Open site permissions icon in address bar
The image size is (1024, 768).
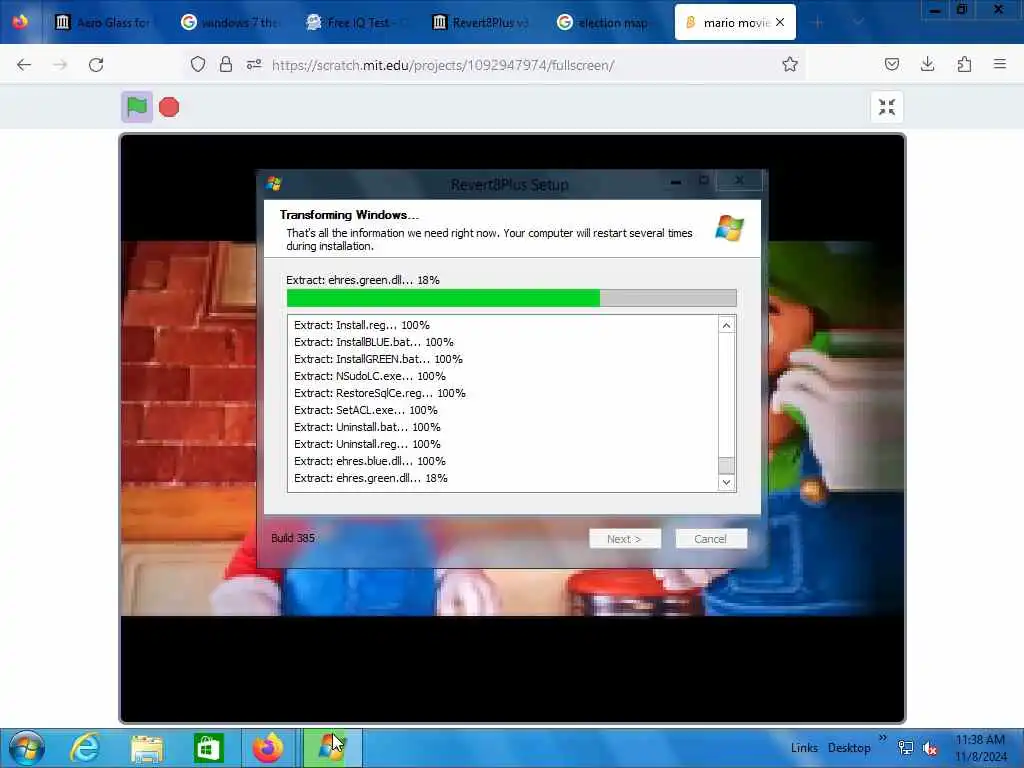point(254,65)
